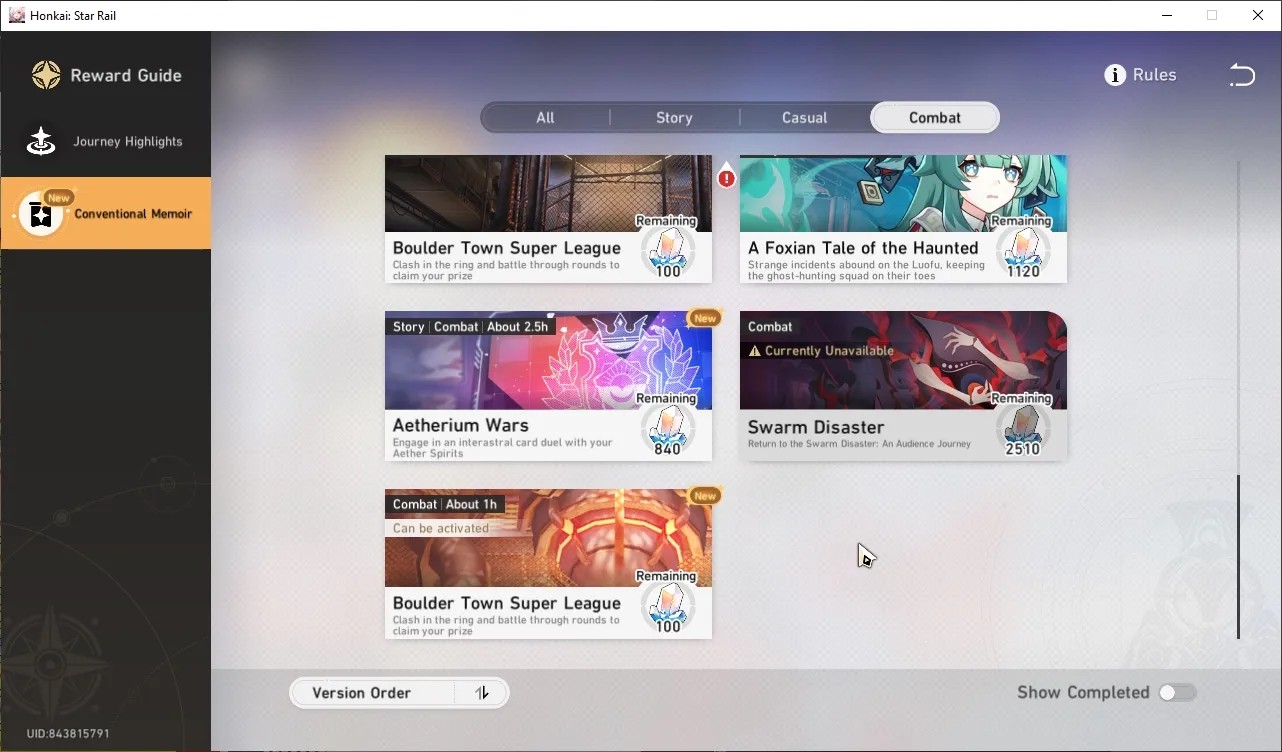Click the New badge on the 'About 1h' card
This screenshot has width=1282, height=752.
pos(705,495)
